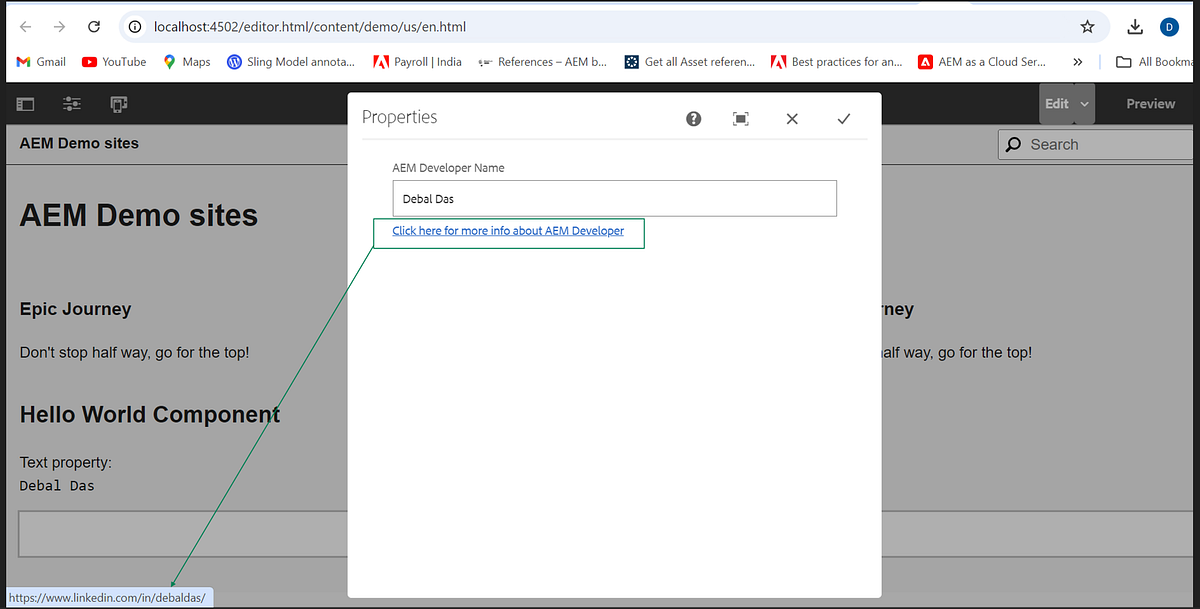Click the AEM Developer Name input field
The height and width of the screenshot is (609, 1200).
614,198
